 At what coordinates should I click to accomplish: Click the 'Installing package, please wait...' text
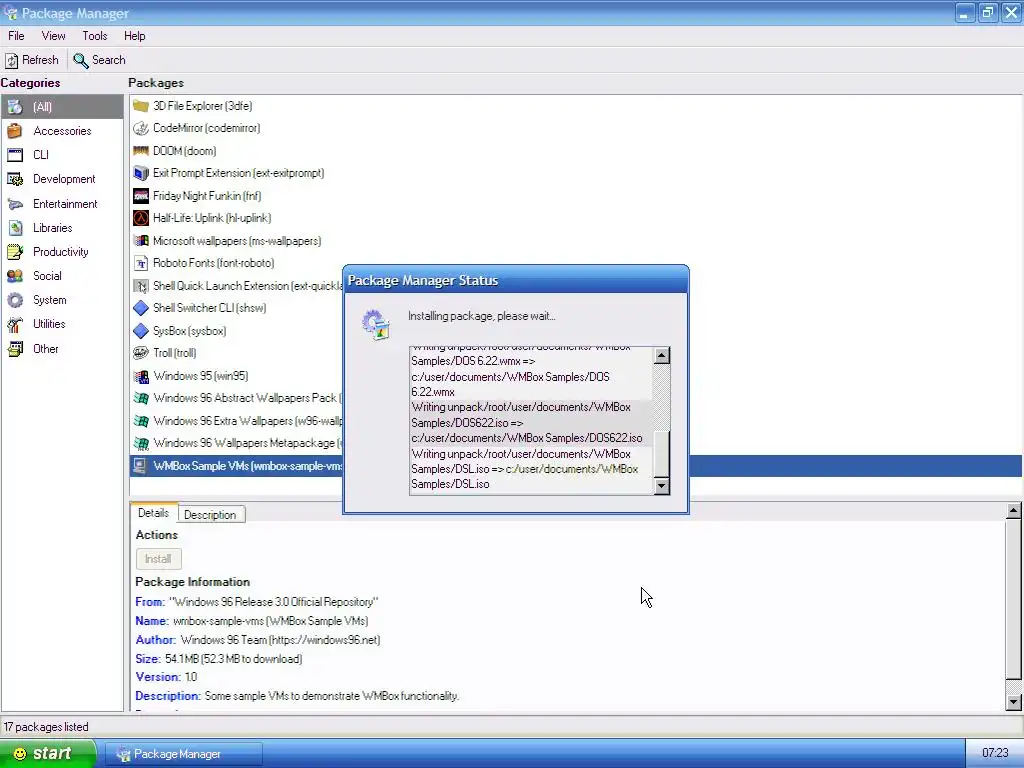click(481, 316)
